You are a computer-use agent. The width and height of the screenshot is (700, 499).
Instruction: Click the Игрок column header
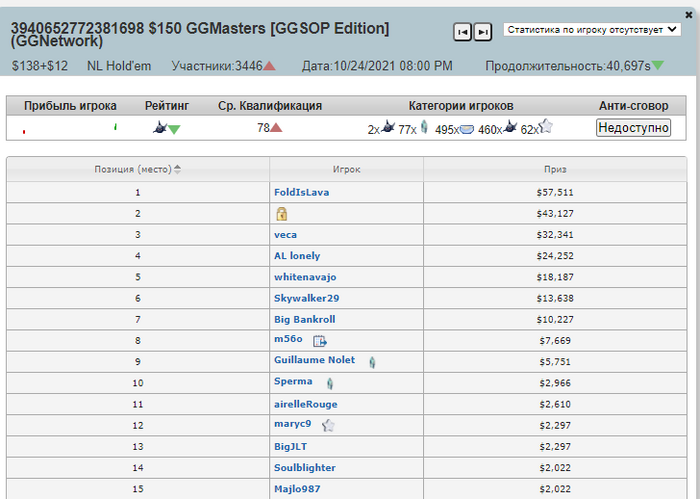[346, 169]
